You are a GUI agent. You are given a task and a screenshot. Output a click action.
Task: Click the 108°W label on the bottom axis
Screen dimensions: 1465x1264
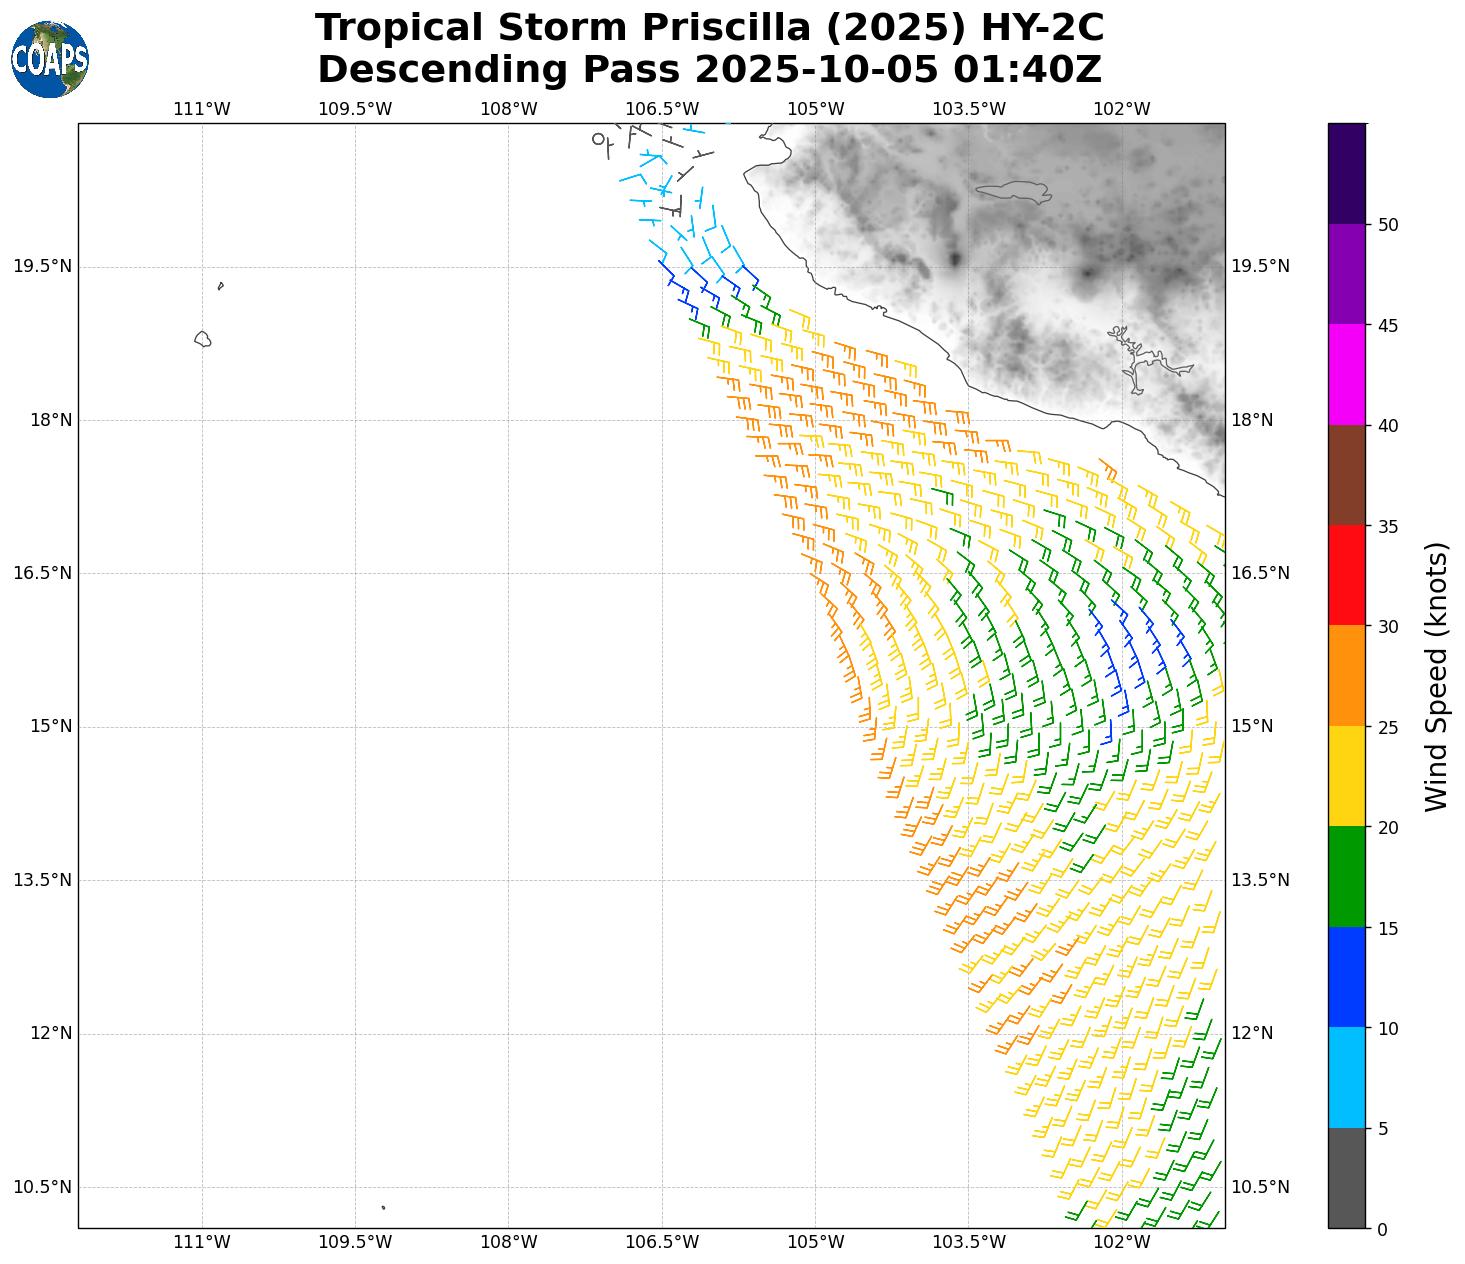(x=509, y=1242)
